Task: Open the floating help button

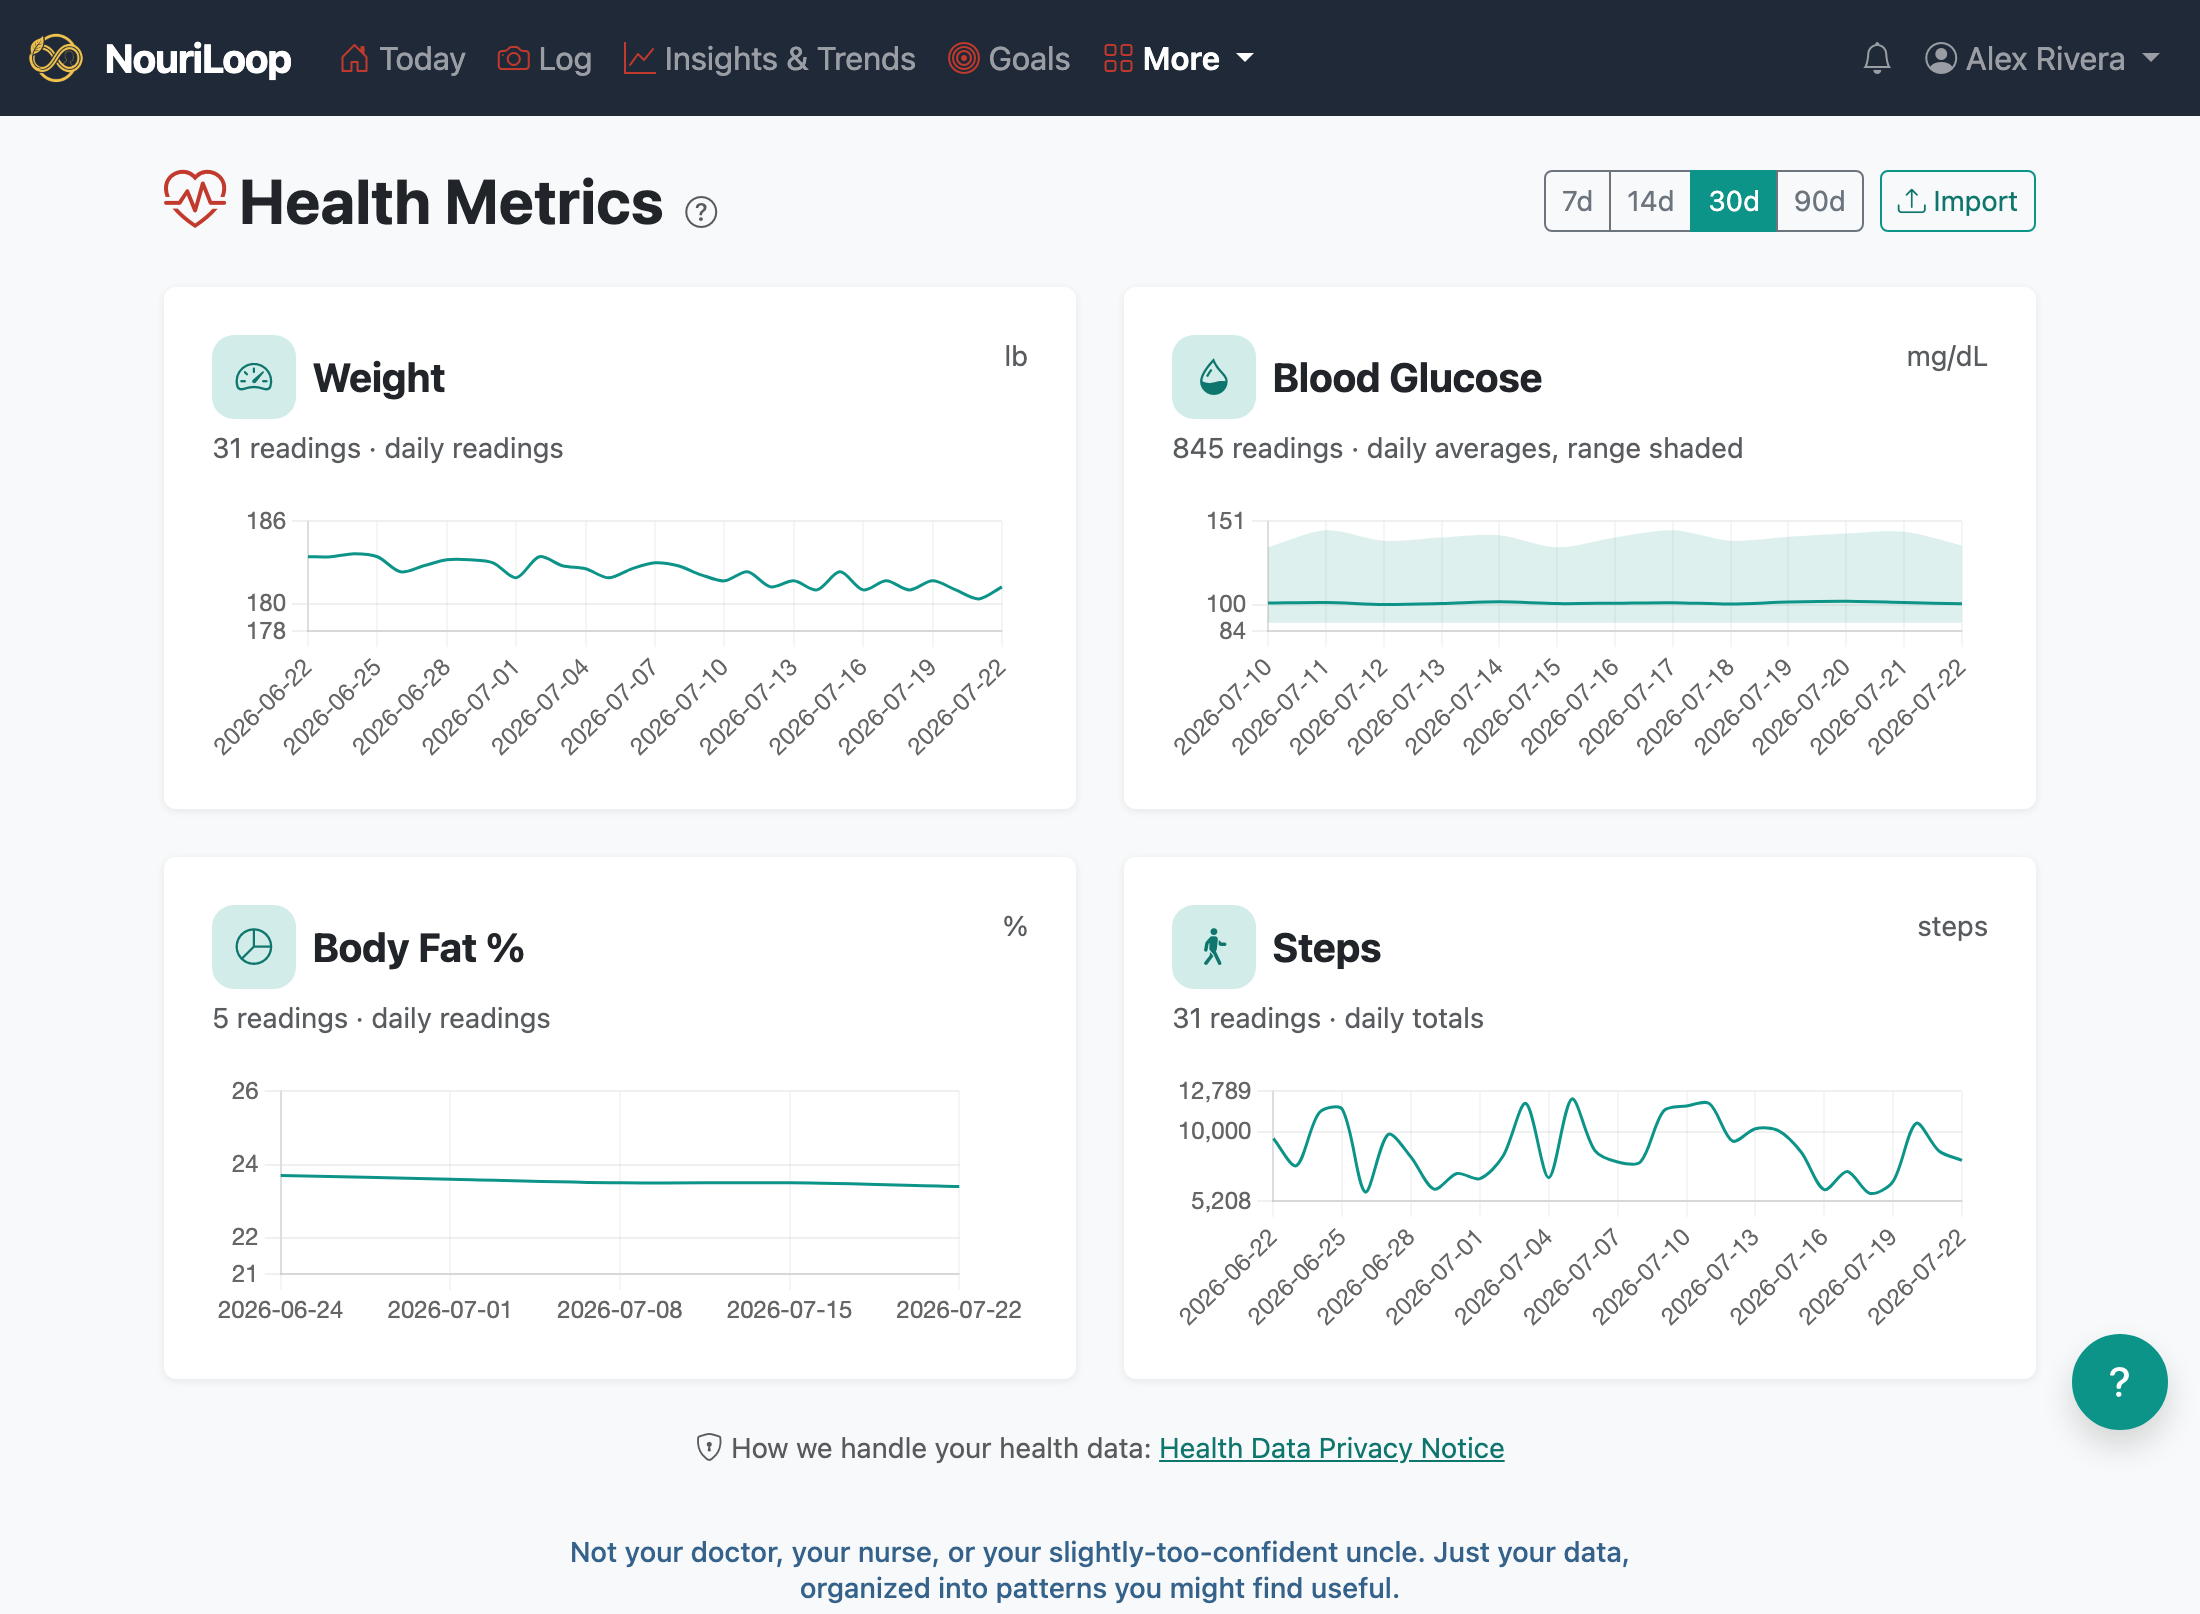Action: [2119, 1381]
